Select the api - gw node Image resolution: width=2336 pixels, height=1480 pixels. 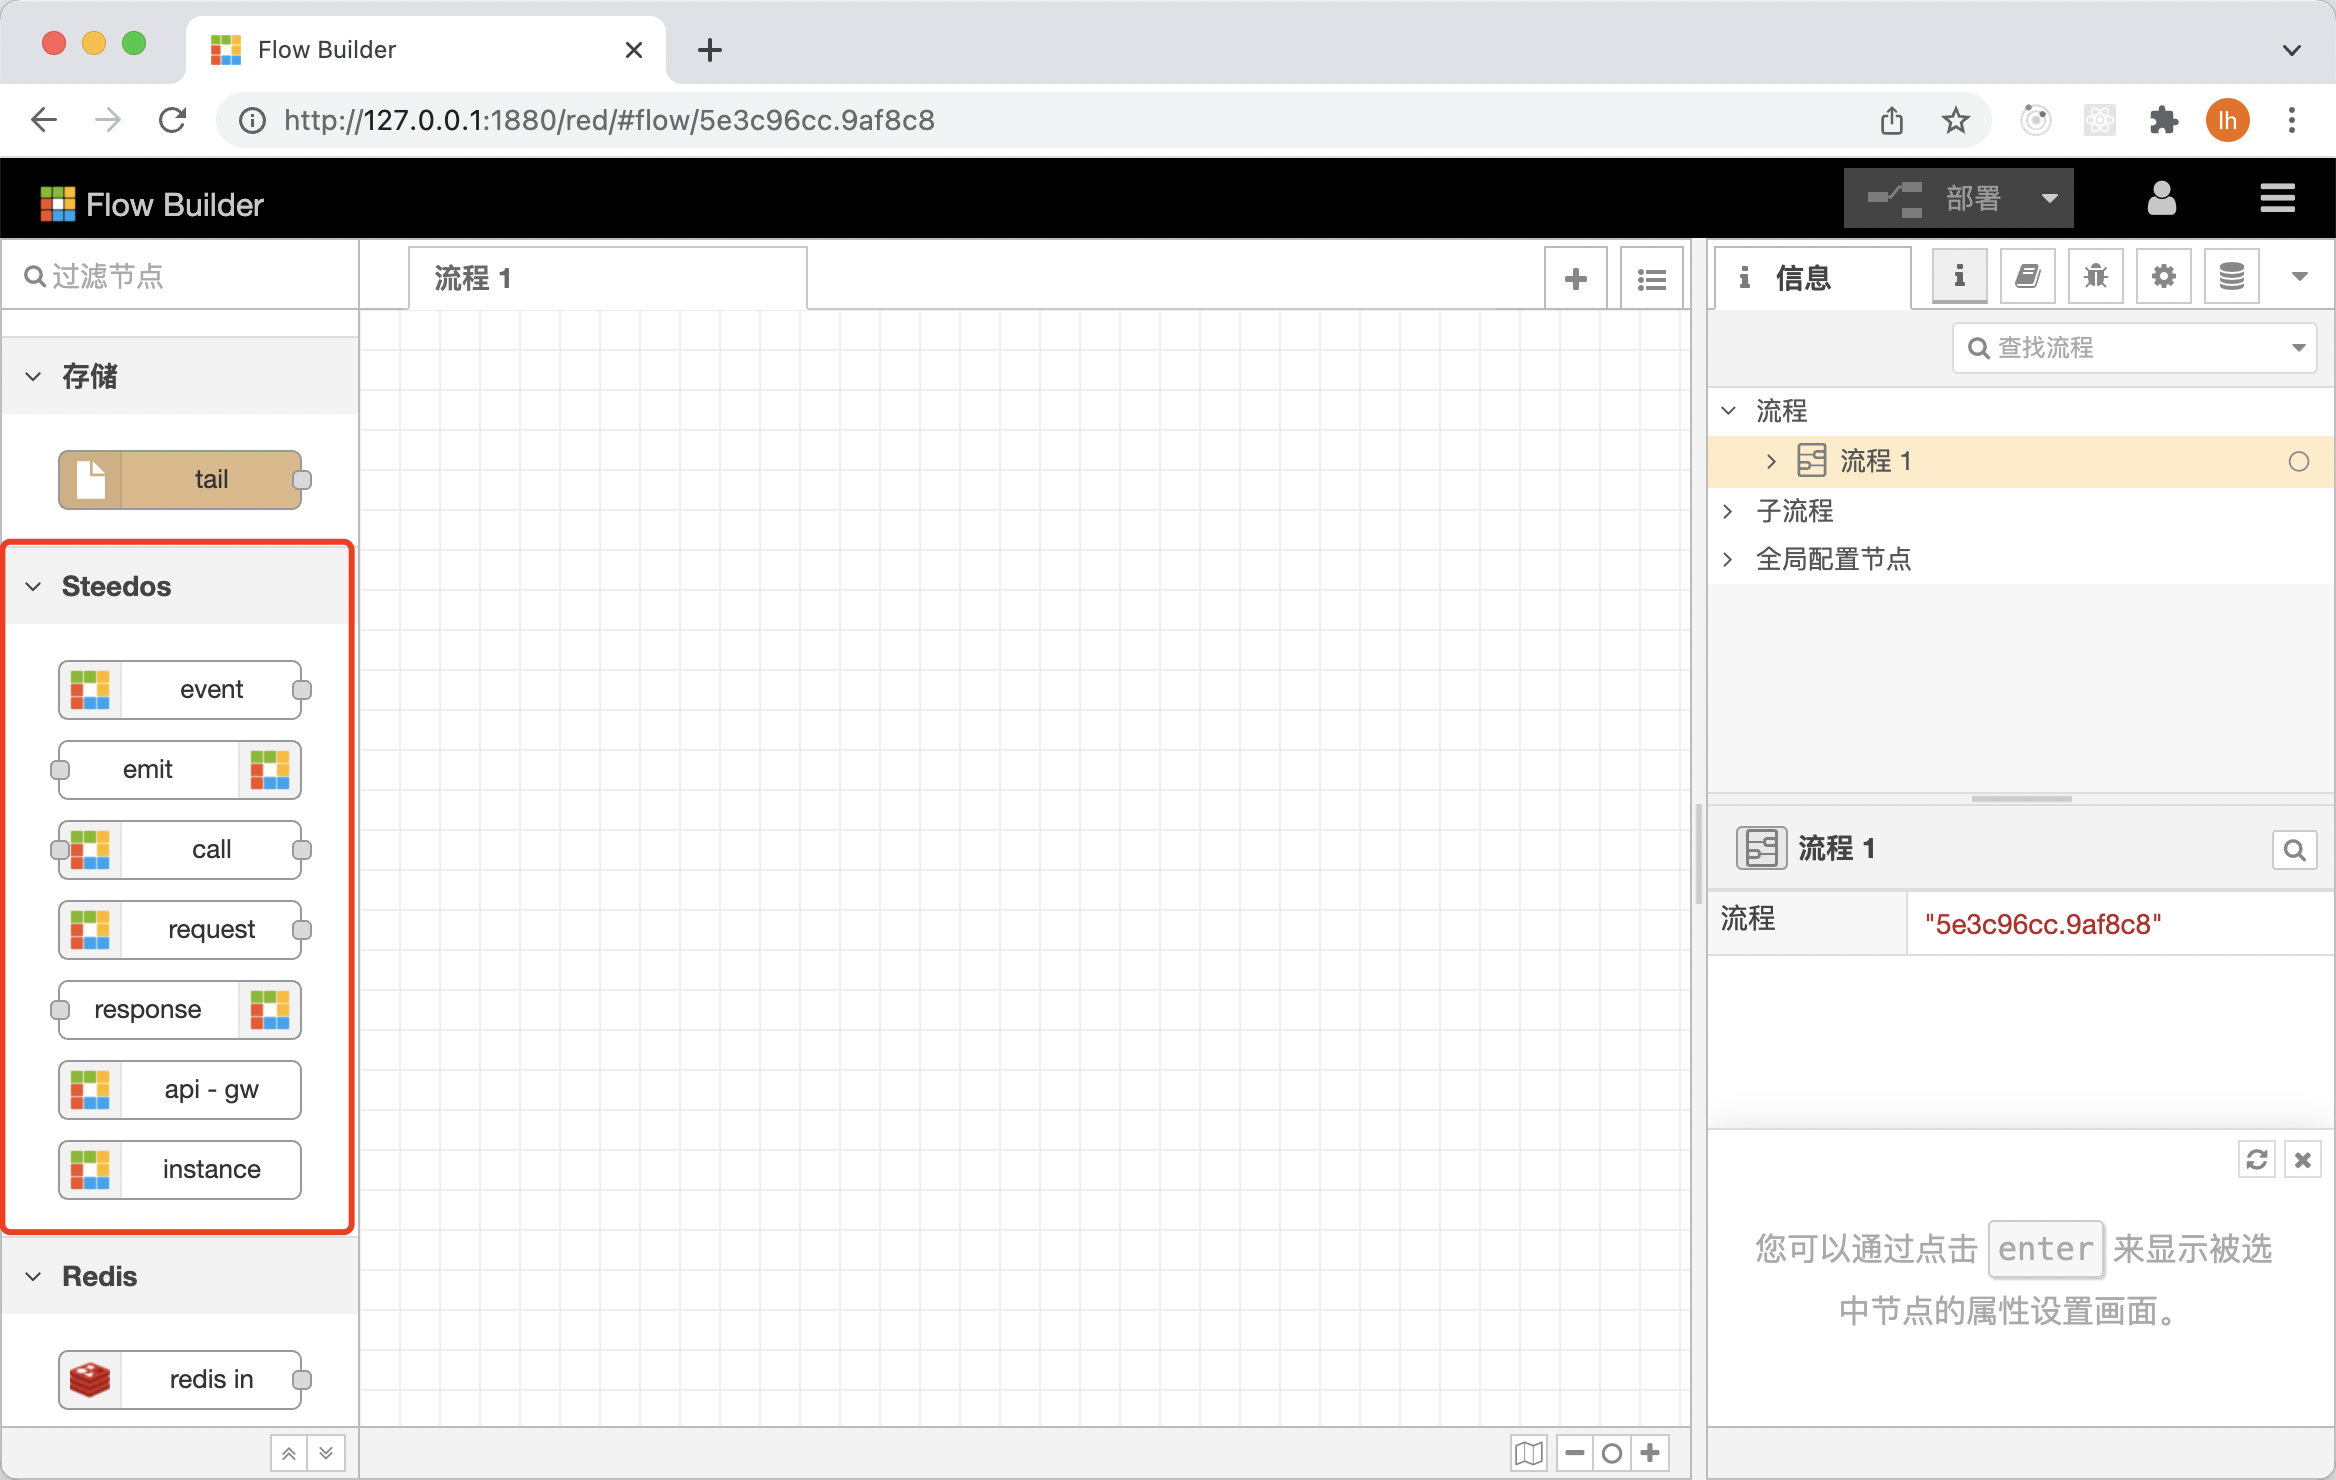click(180, 1090)
